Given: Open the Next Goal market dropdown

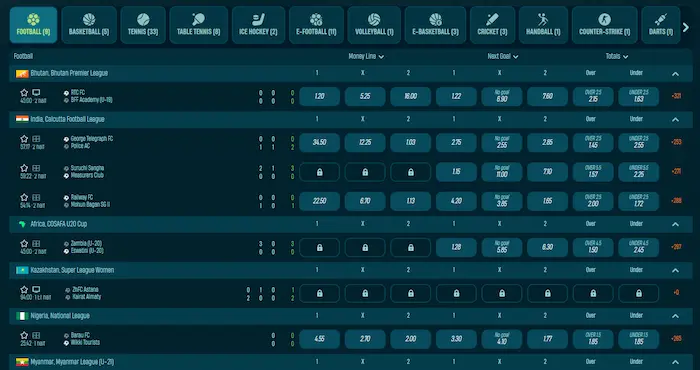Looking at the screenshot, I should point(503,57).
